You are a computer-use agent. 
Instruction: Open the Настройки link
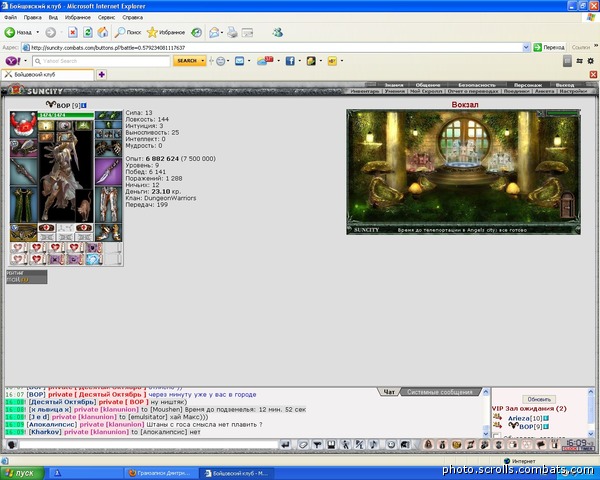pyautogui.click(x=573, y=91)
